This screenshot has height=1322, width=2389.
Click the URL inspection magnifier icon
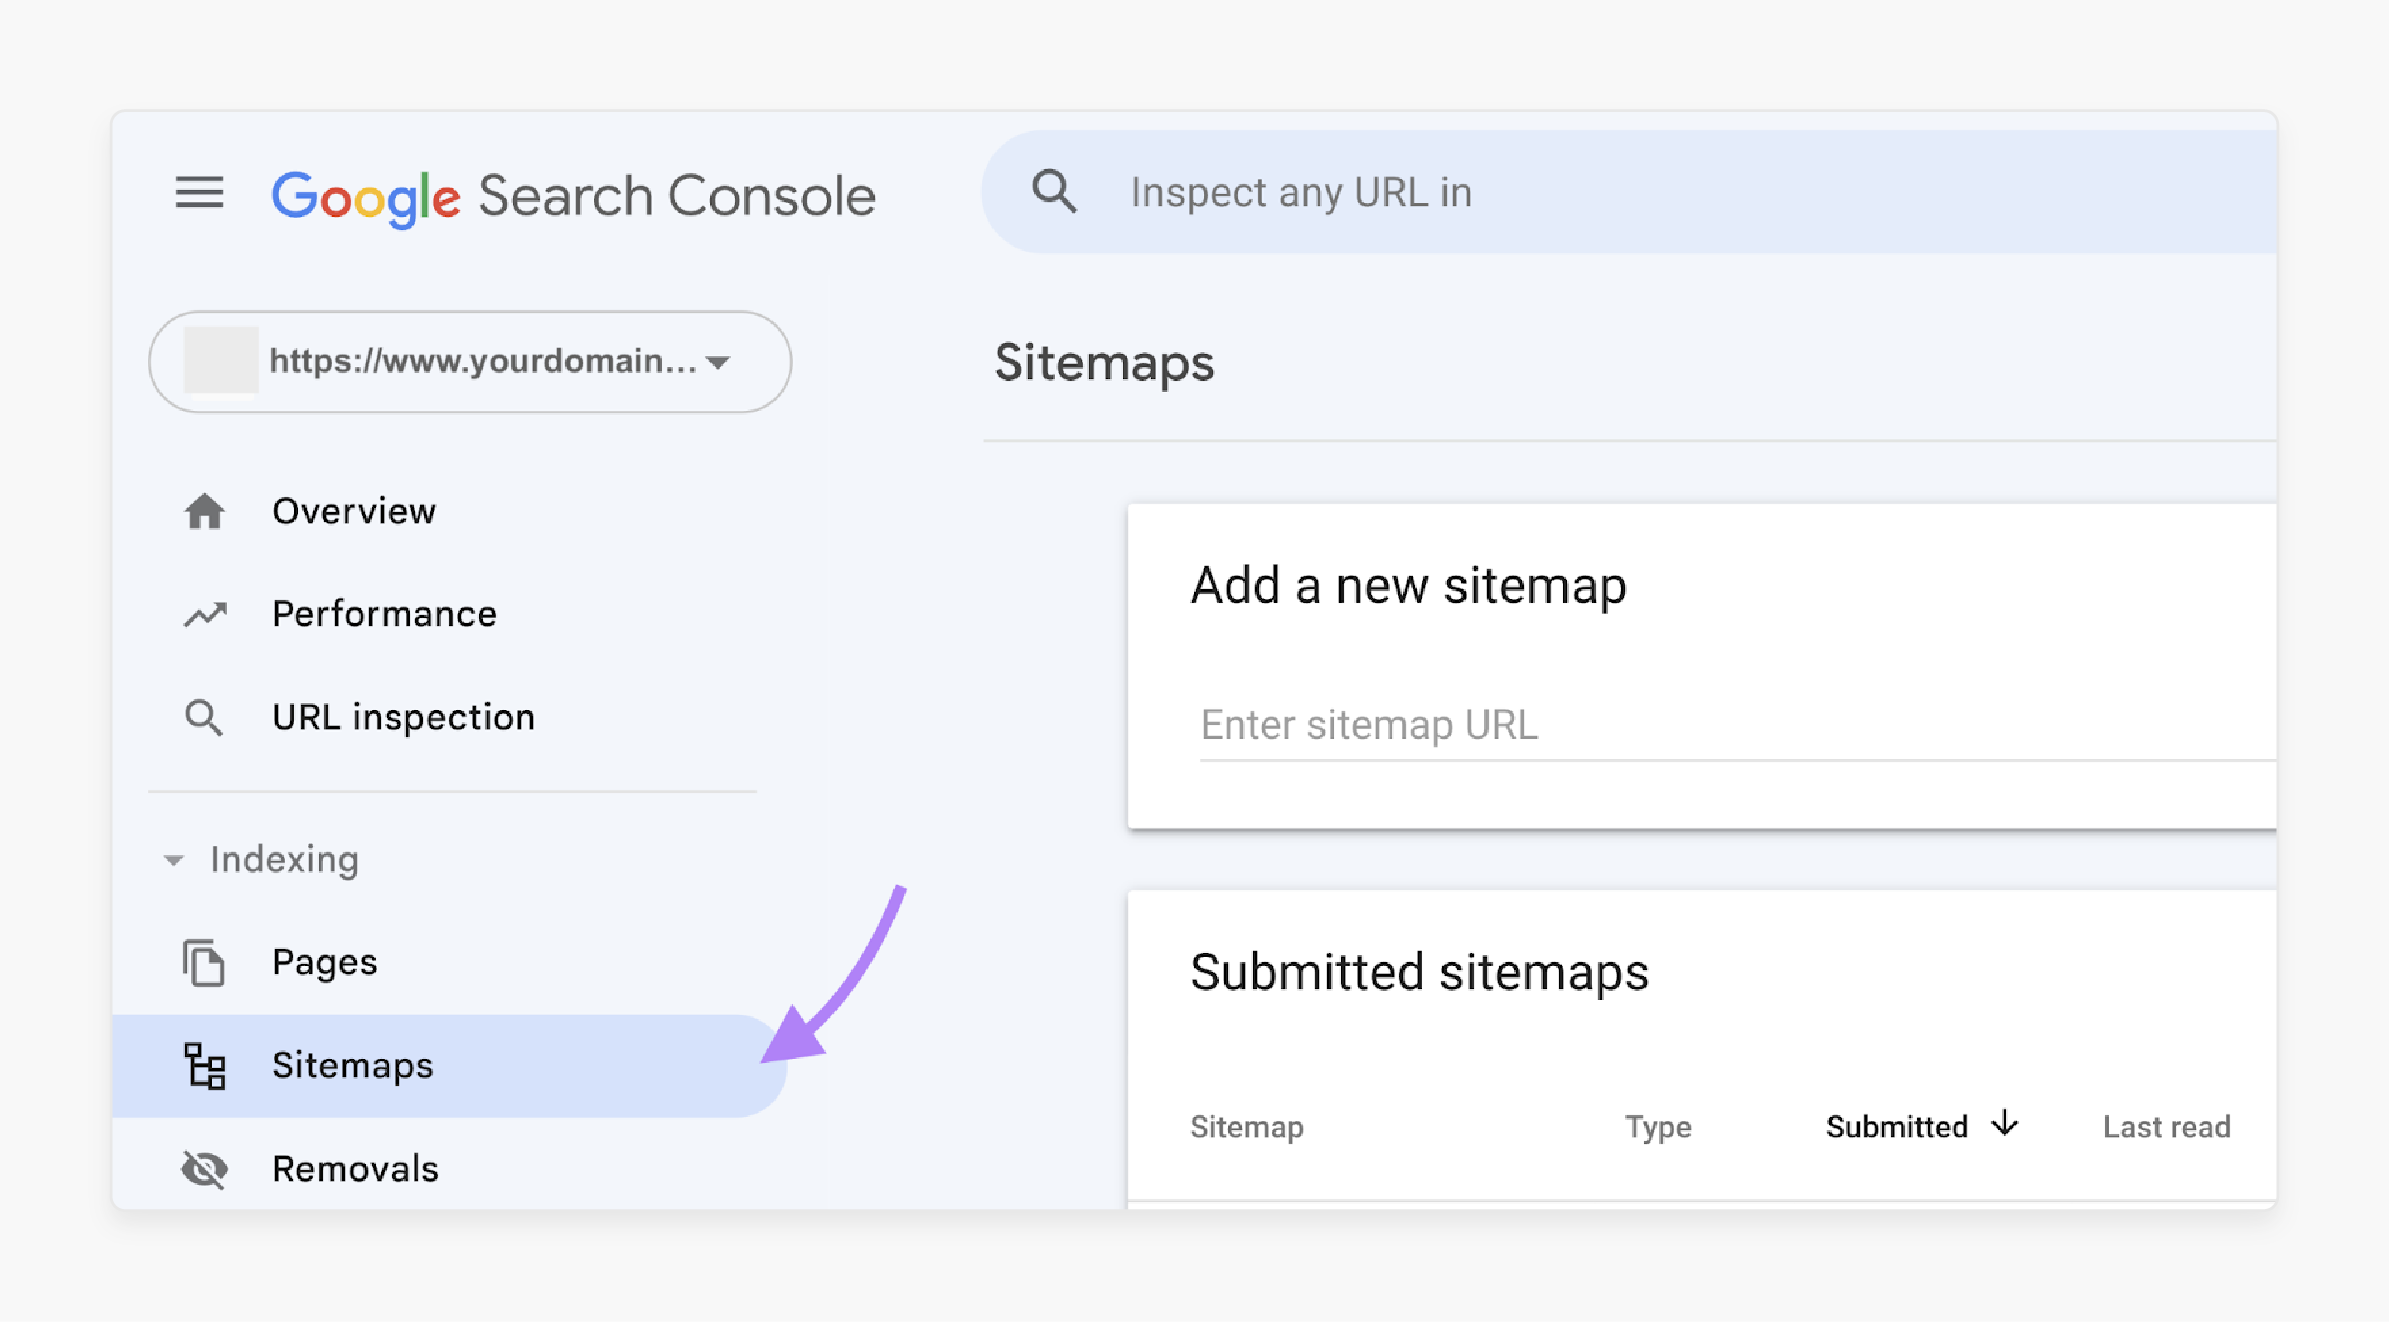(x=204, y=718)
